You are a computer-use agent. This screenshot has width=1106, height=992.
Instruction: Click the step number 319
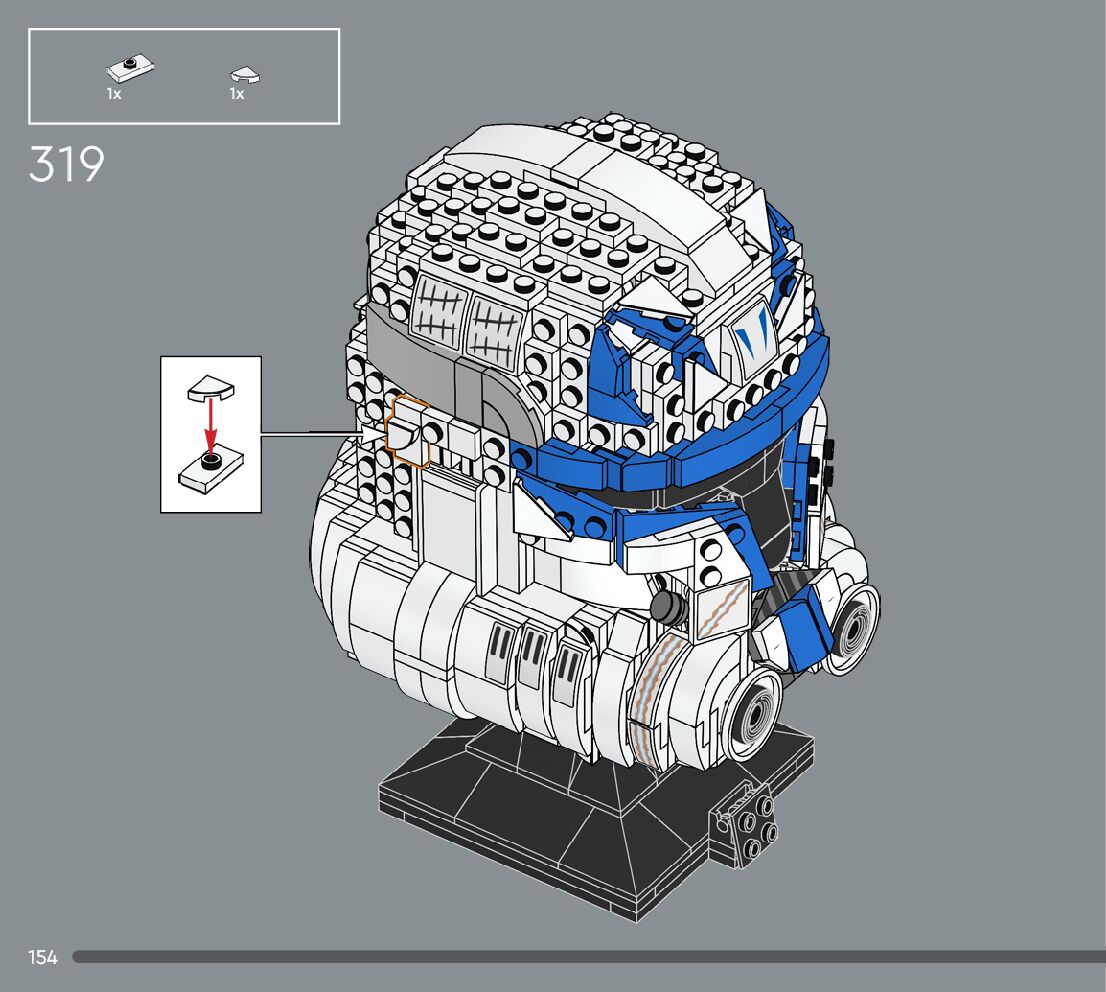point(66,165)
